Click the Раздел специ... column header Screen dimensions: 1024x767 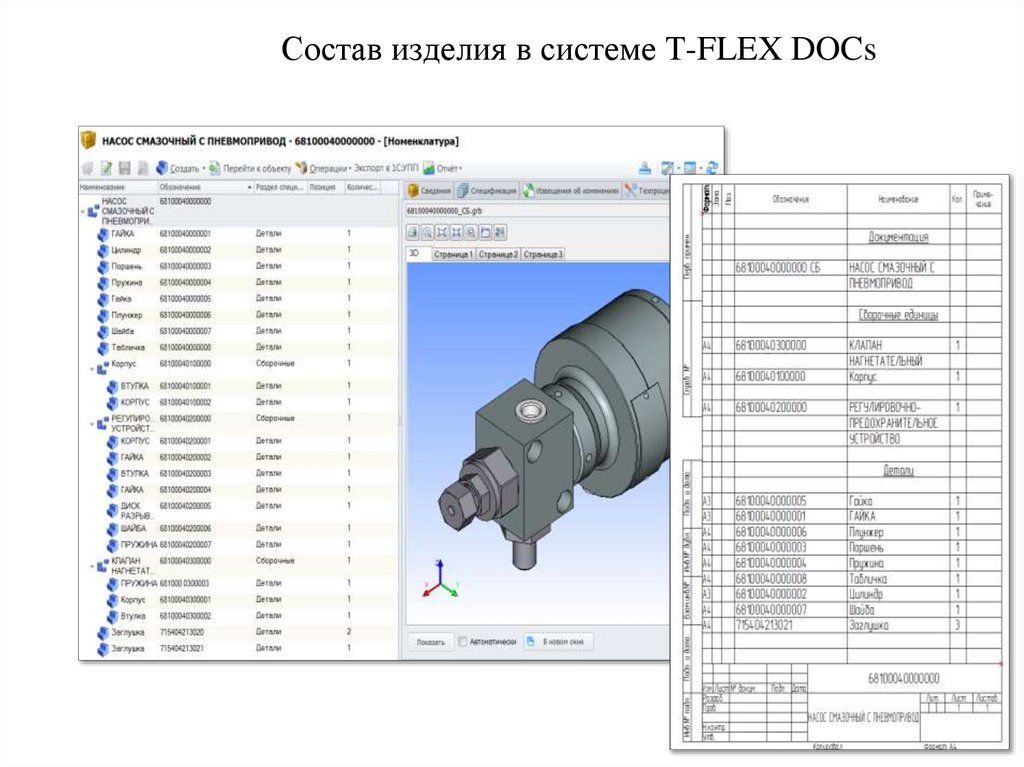(x=280, y=188)
